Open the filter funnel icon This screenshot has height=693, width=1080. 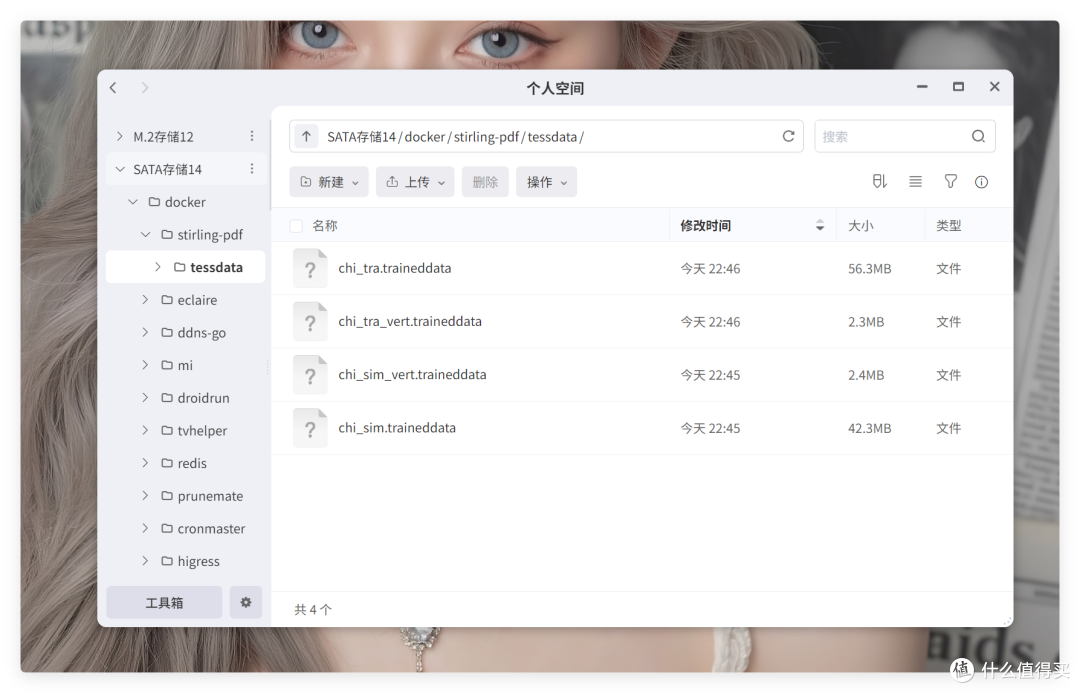[950, 182]
